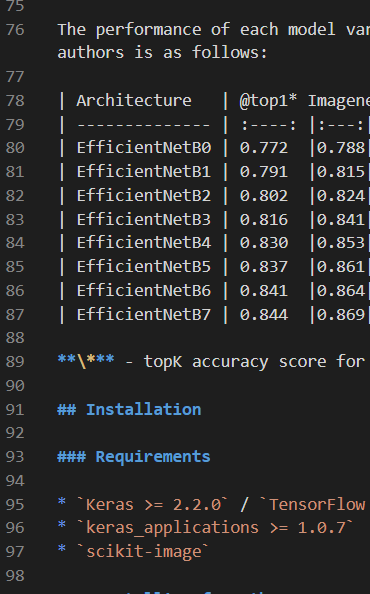370x594 pixels.
Task: Click the 'Architecture' table header text
Action: pos(134,101)
